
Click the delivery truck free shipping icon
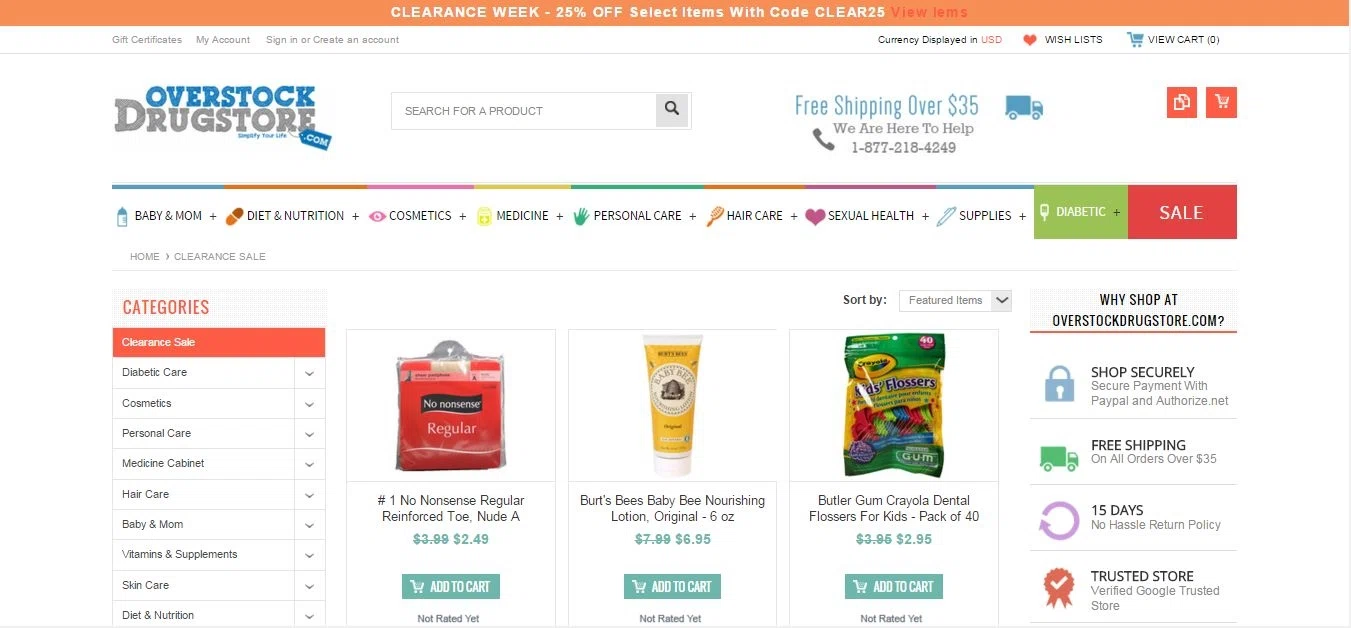(1024, 107)
